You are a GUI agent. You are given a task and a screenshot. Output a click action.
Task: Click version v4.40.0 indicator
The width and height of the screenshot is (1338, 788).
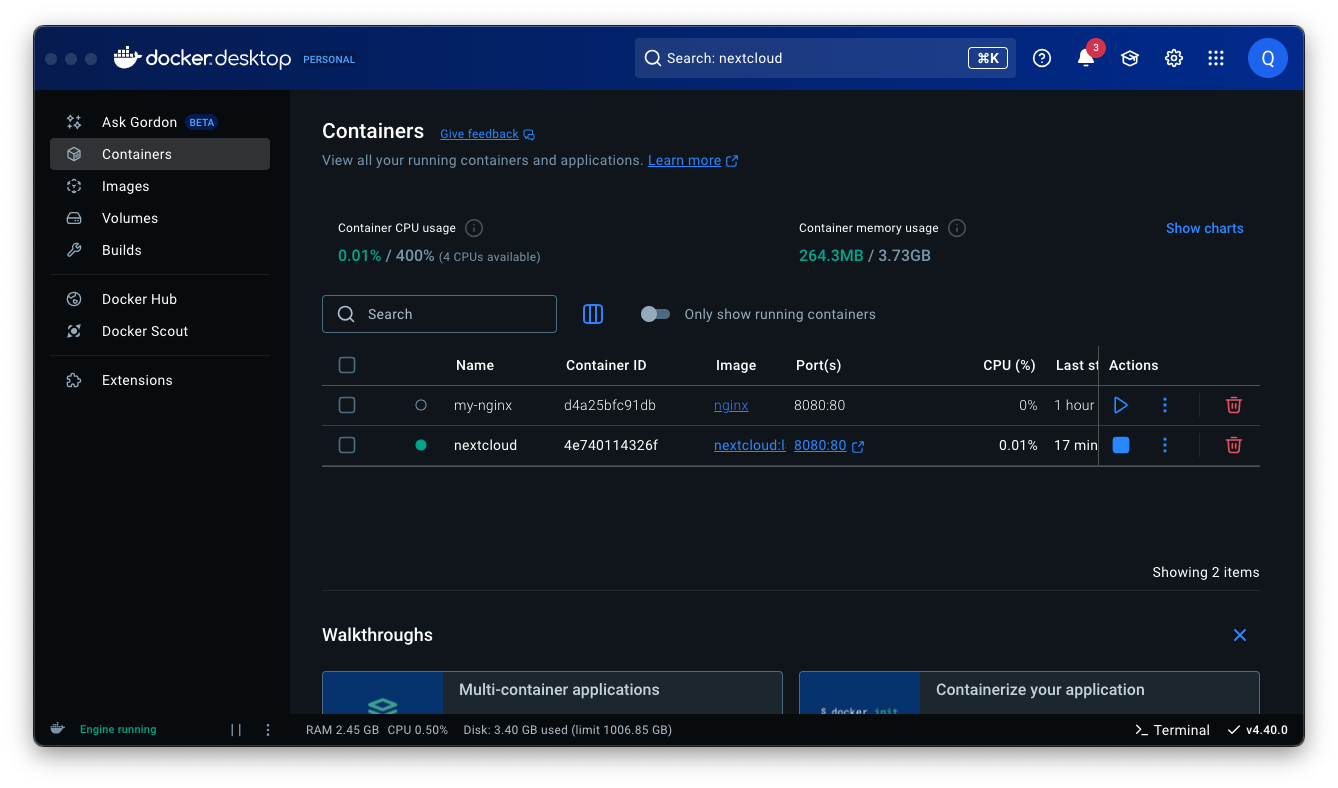(x=1258, y=730)
